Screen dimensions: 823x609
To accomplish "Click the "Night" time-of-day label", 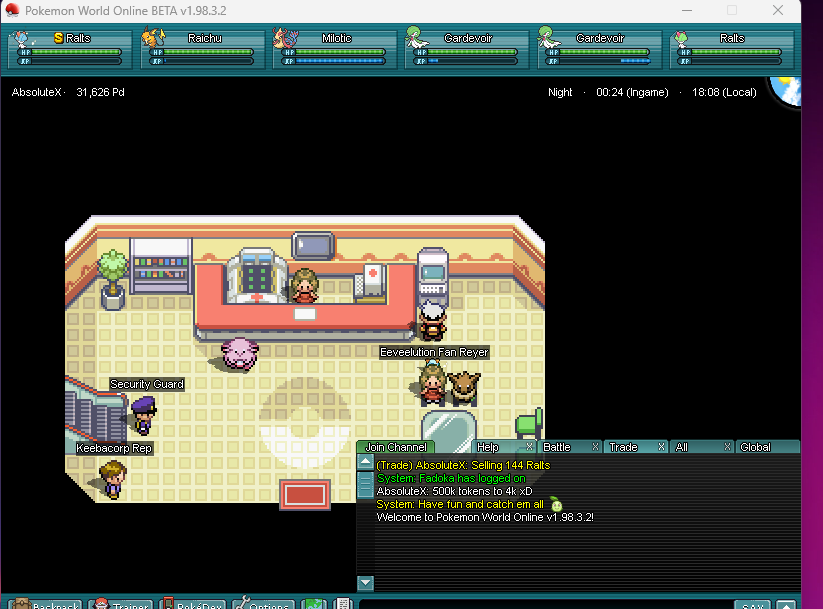I will (x=560, y=92).
